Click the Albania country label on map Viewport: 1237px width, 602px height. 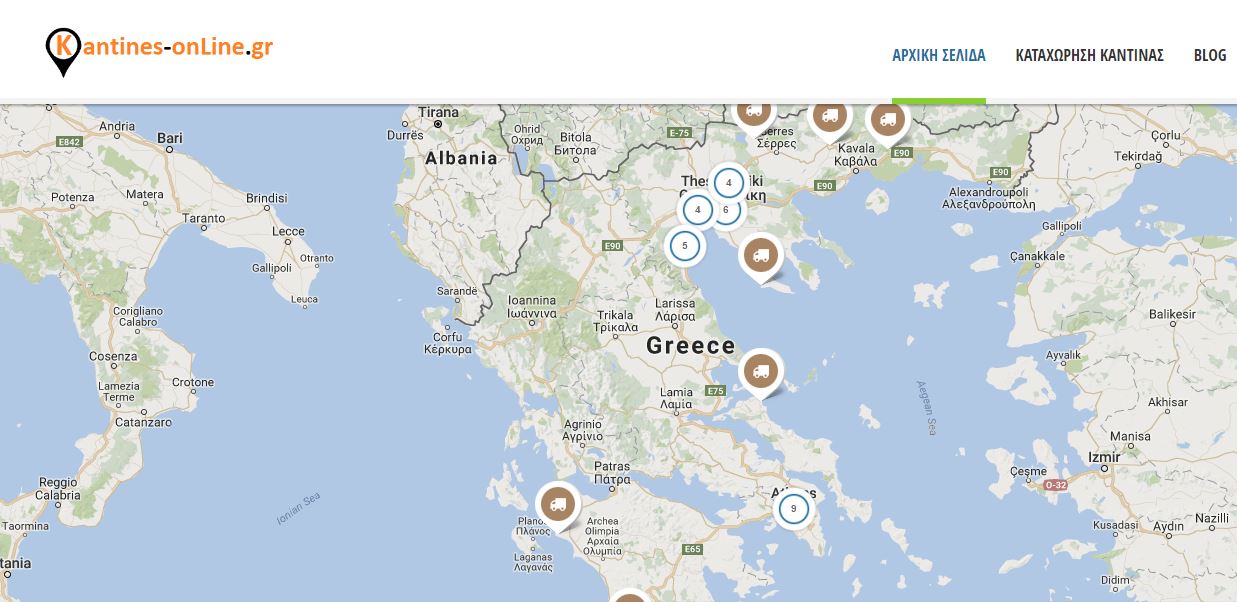(x=461, y=158)
